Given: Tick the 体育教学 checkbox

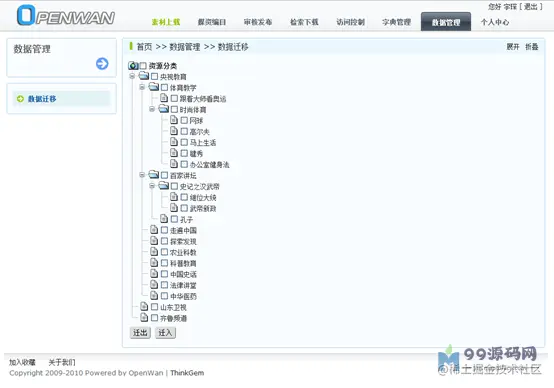Looking at the screenshot, I should (x=164, y=87).
